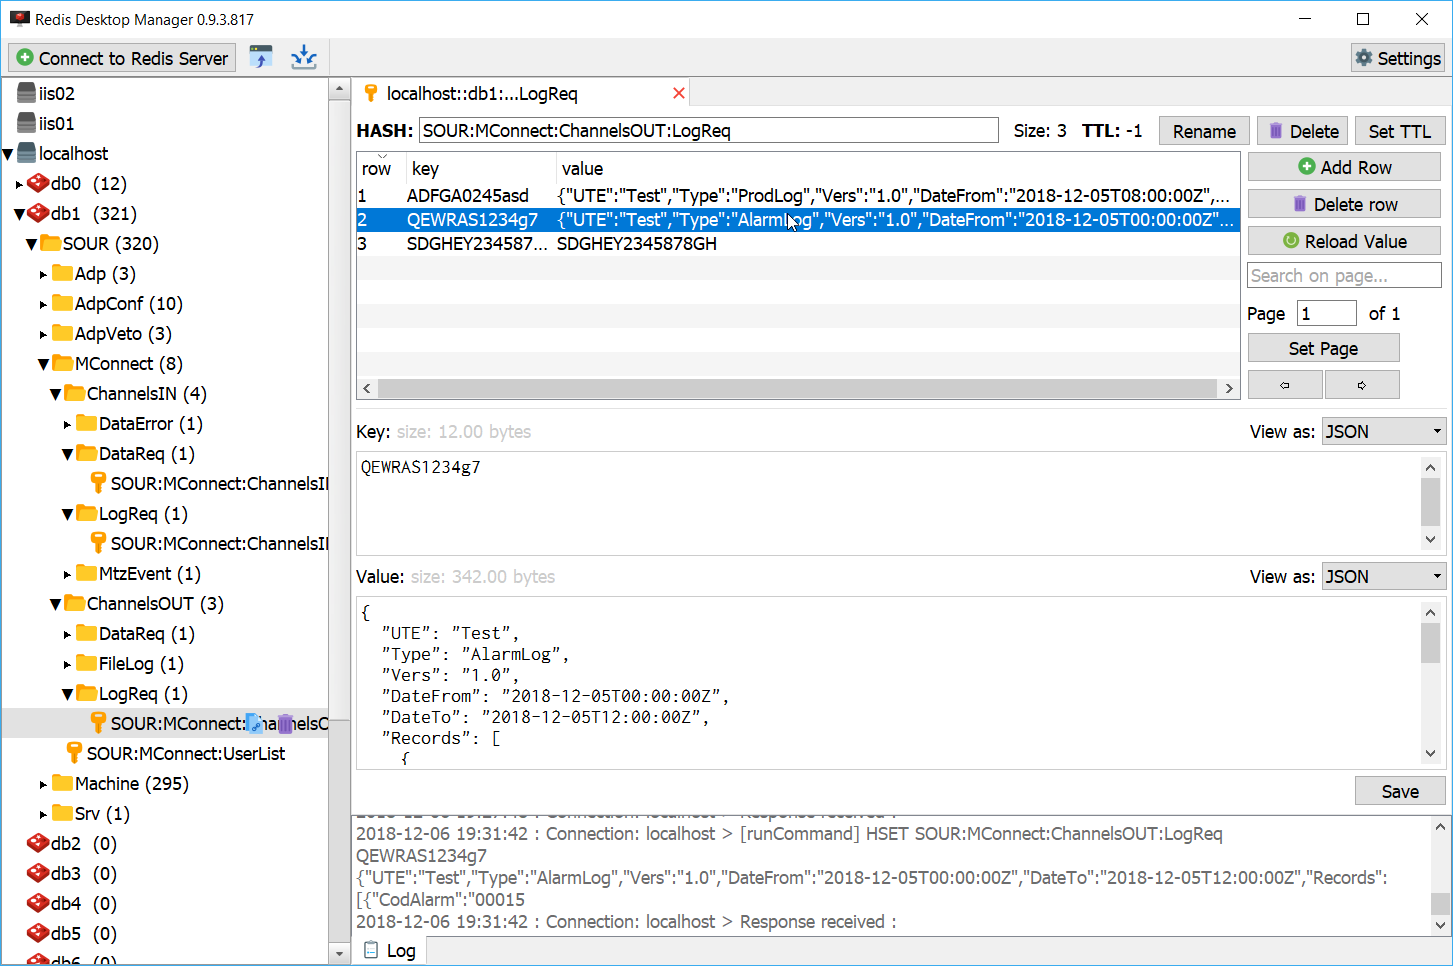Screen dimensions: 1453x966
Task: Click the db4 database icon
Action: [38, 903]
